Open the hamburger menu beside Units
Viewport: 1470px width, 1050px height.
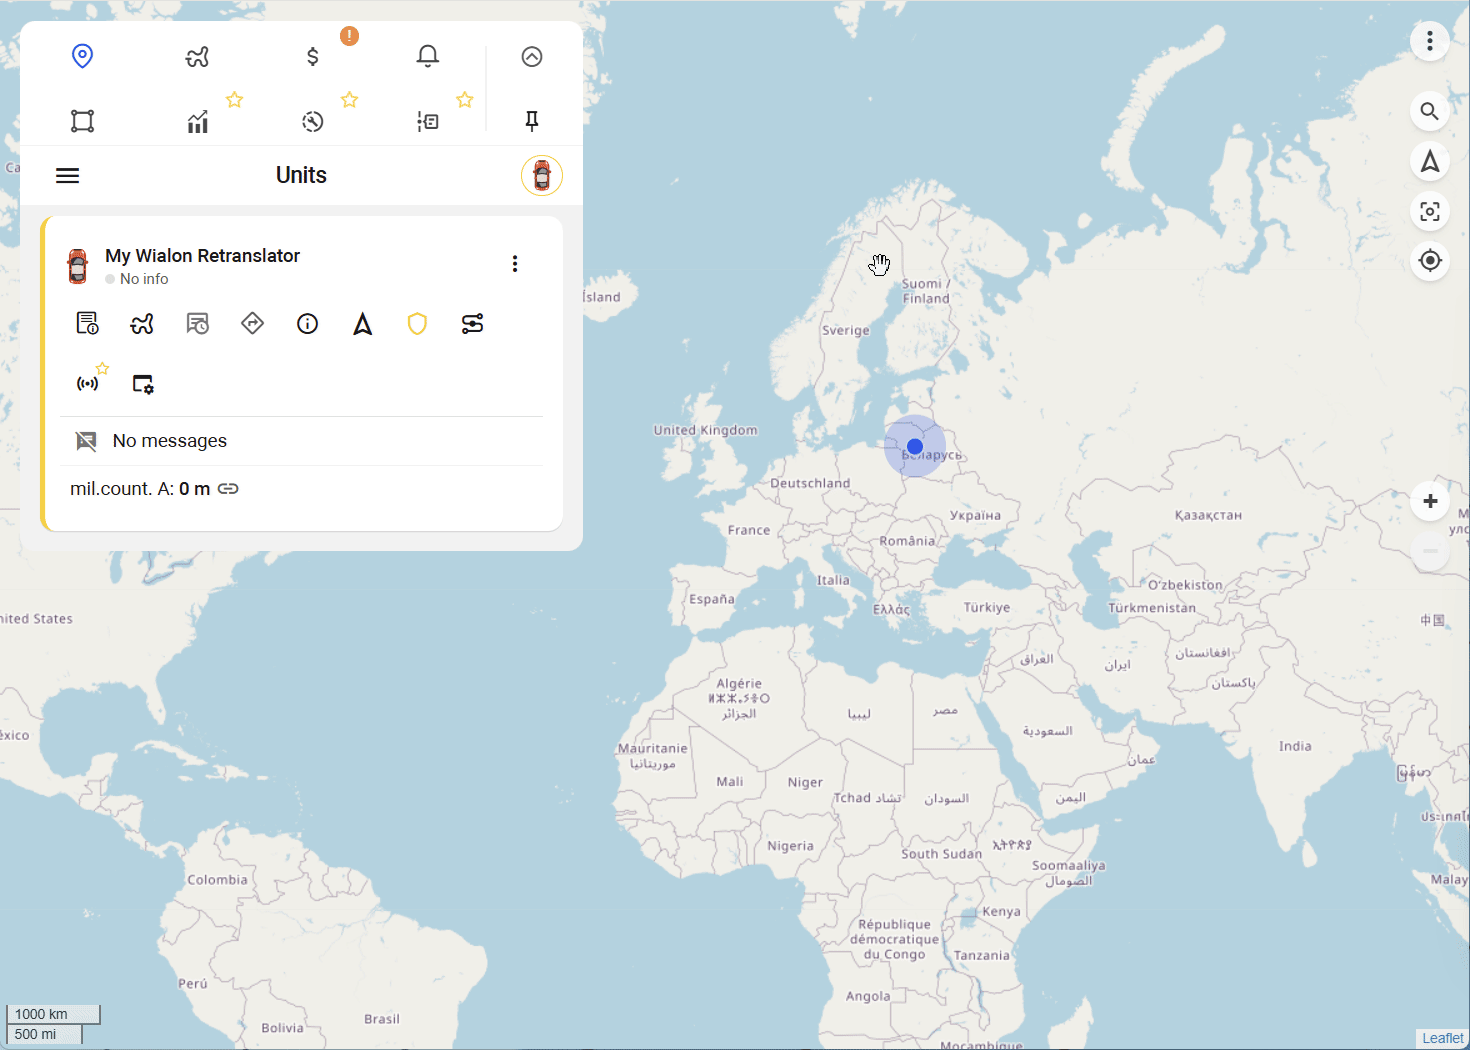point(68,176)
